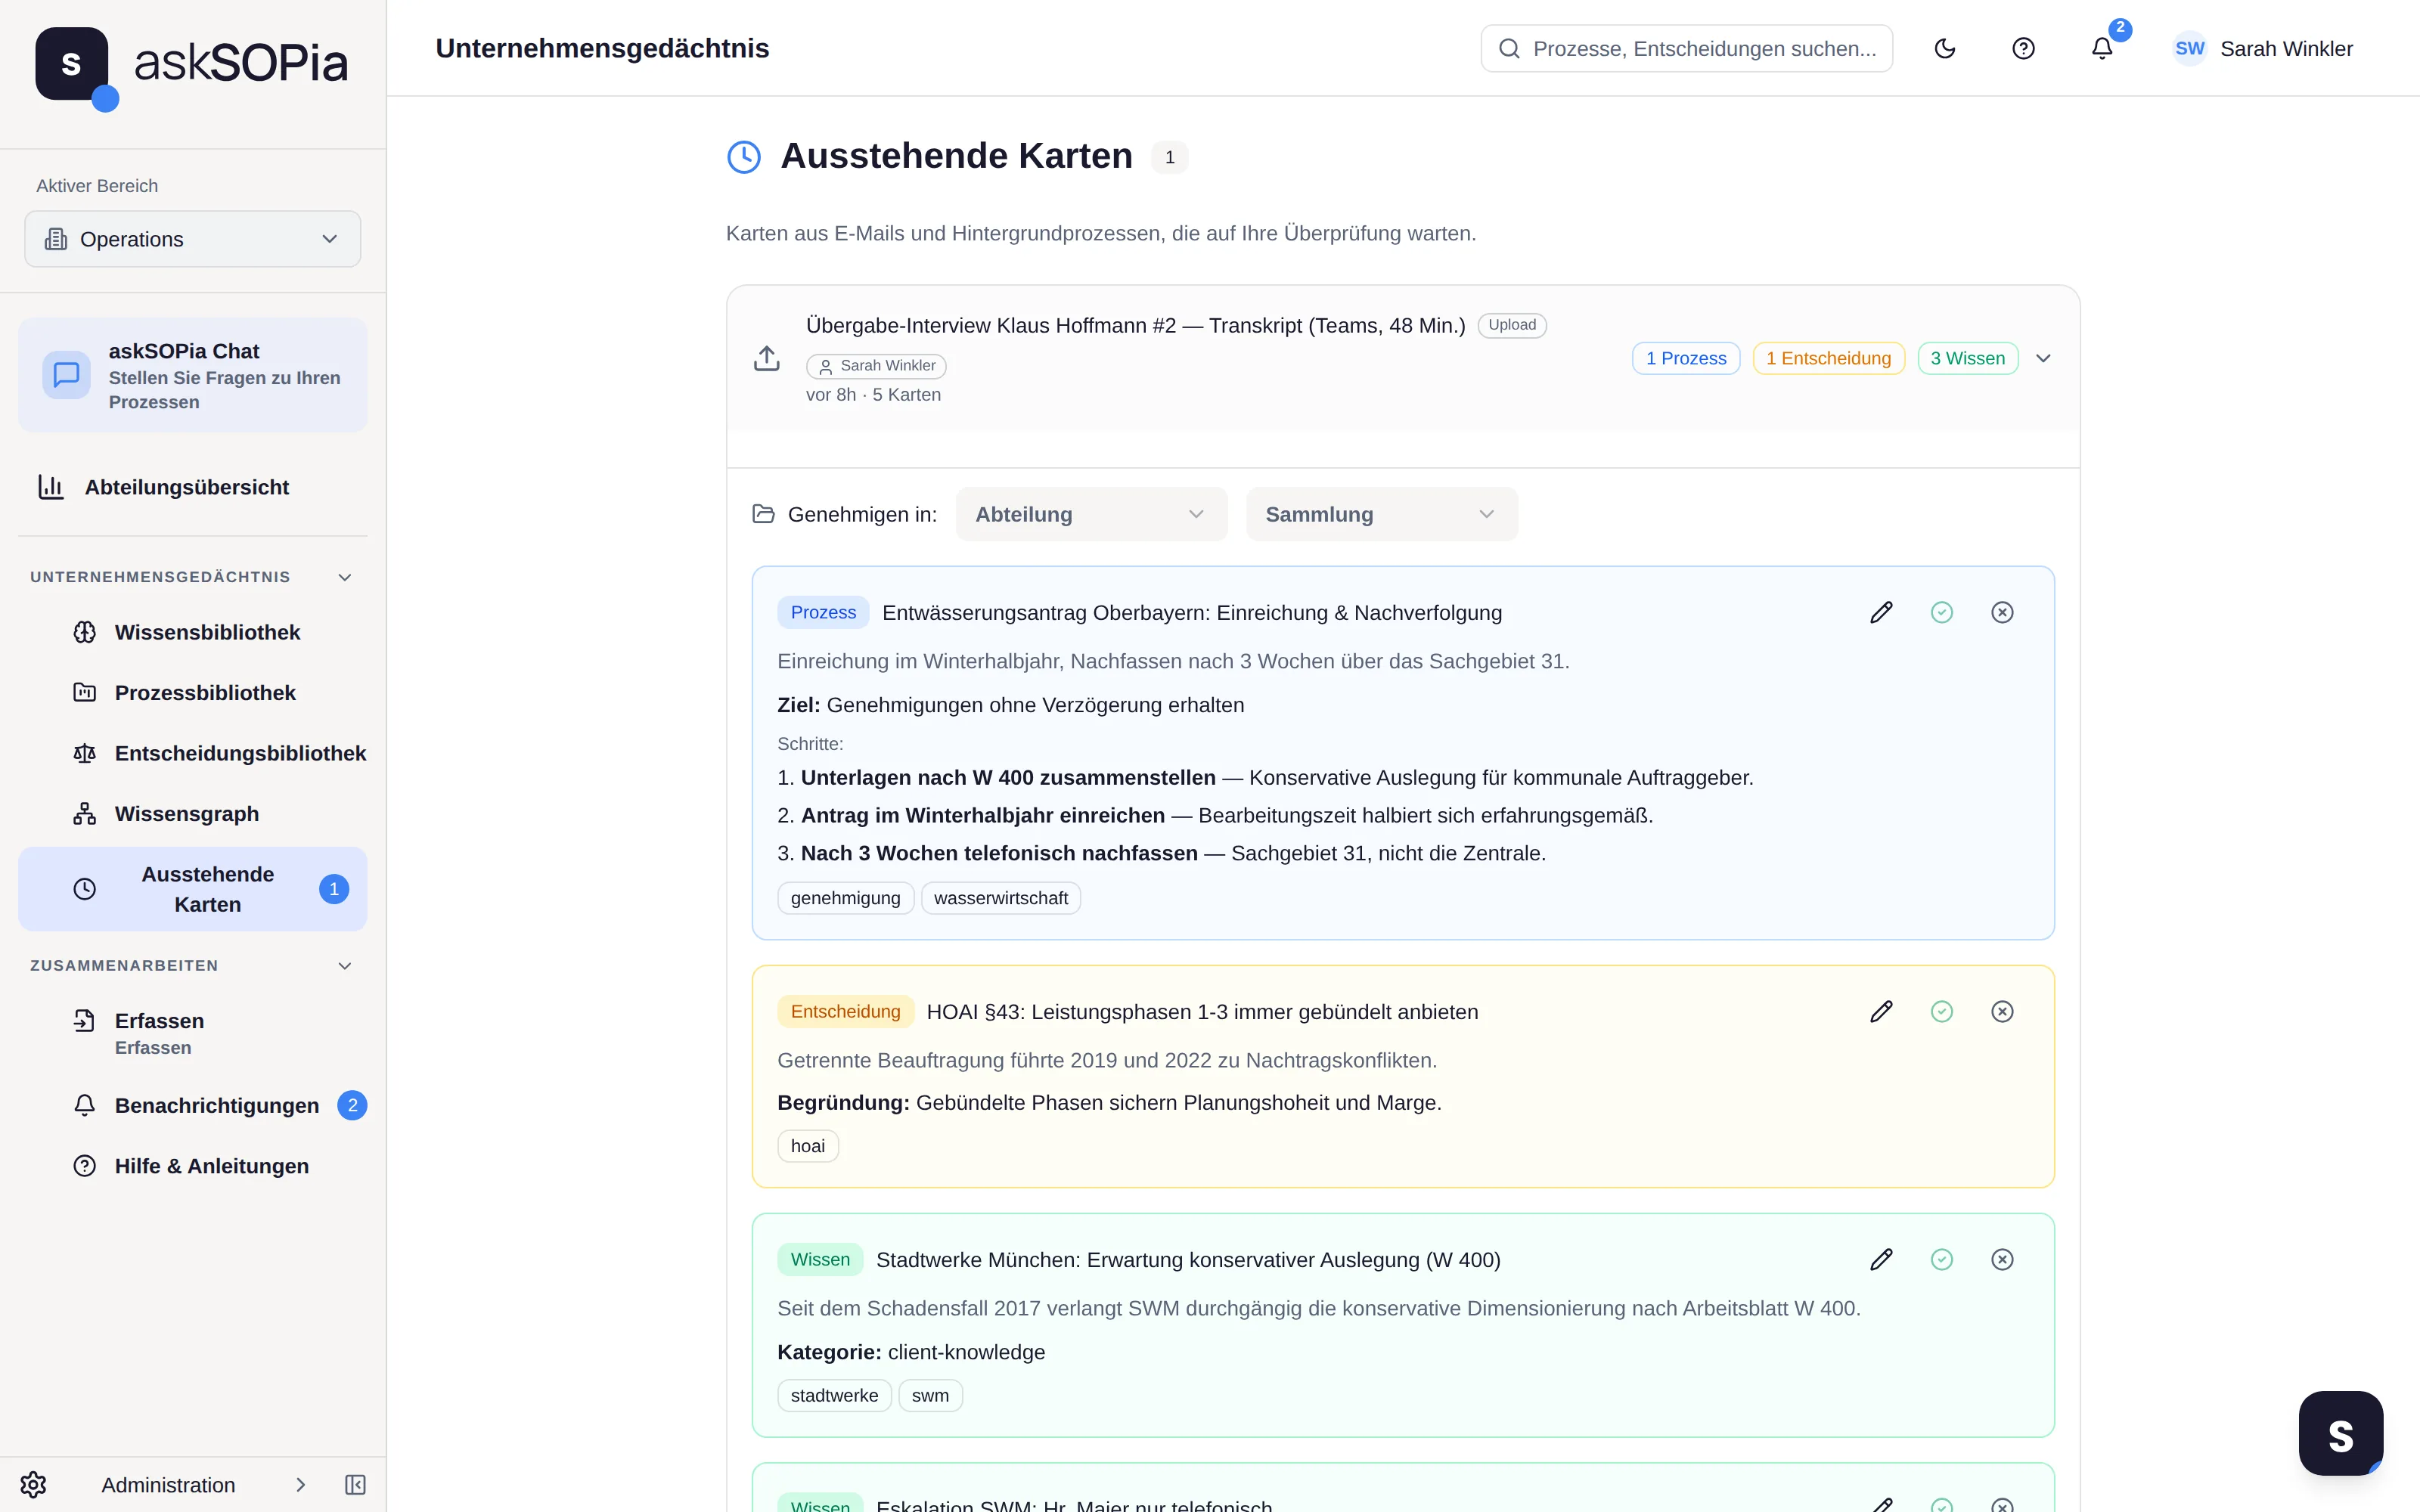
Task: Edit the HOAI §43 decision card
Action: (x=1881, y=1011)
